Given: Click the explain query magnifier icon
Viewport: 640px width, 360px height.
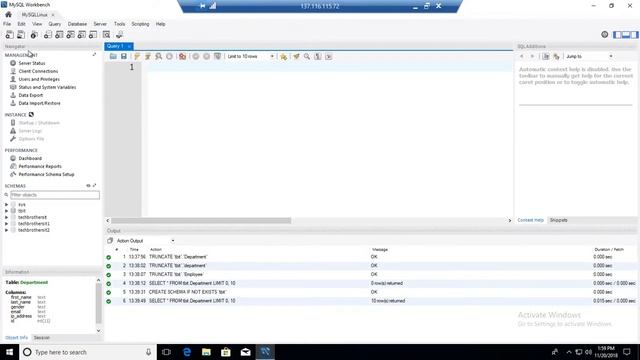Looking at the screenshot, I should coord(158,56).
